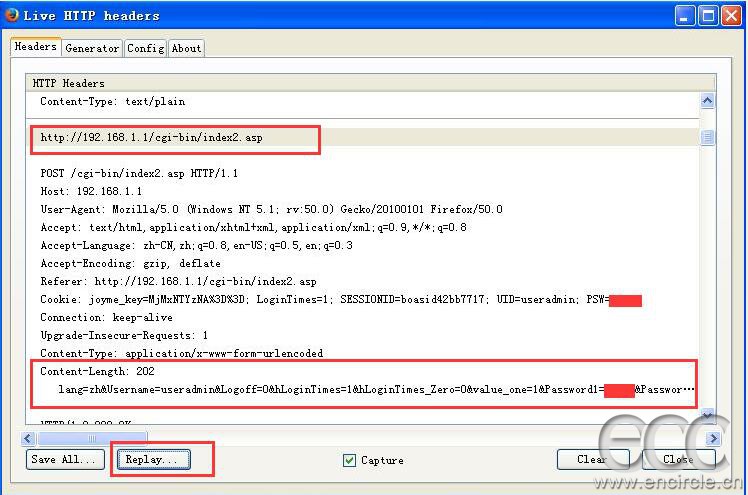Click the vertical scrollbar down arrow
The width and height of the screenshot is (748, 495).
pyautogui.click(x=707, y=416)
